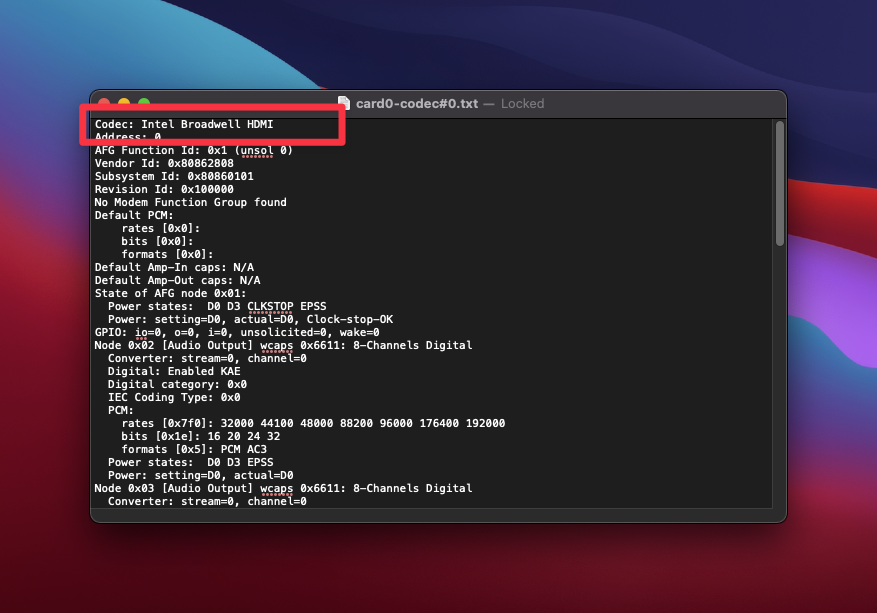Click the line 'Digital category: 0x0'
This screenshot has width=877, height=613.
tap(177, 384)
